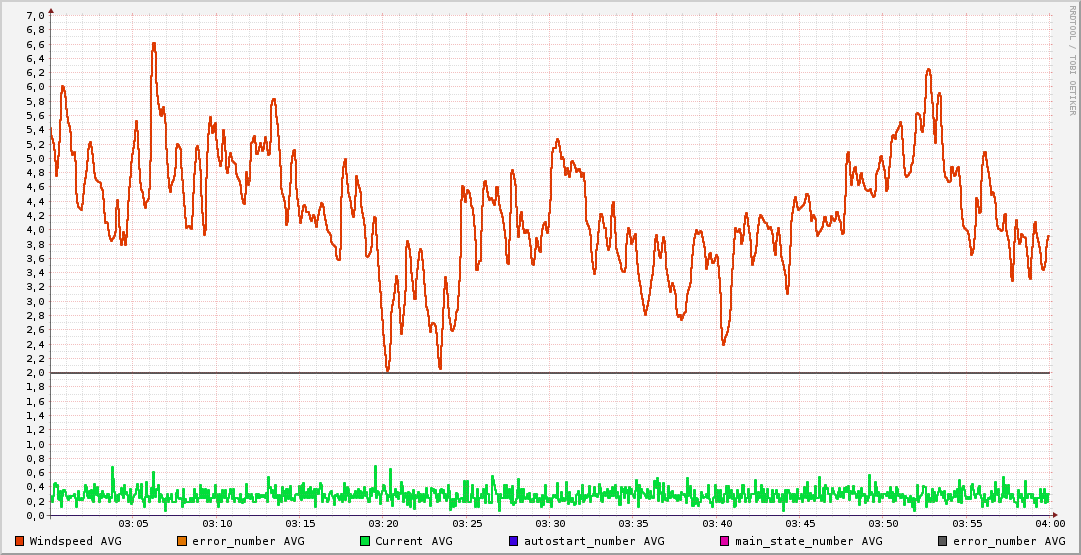Click the 03:05 time axis label
This screenshot has width=1081, height=555.
(134, 524)
